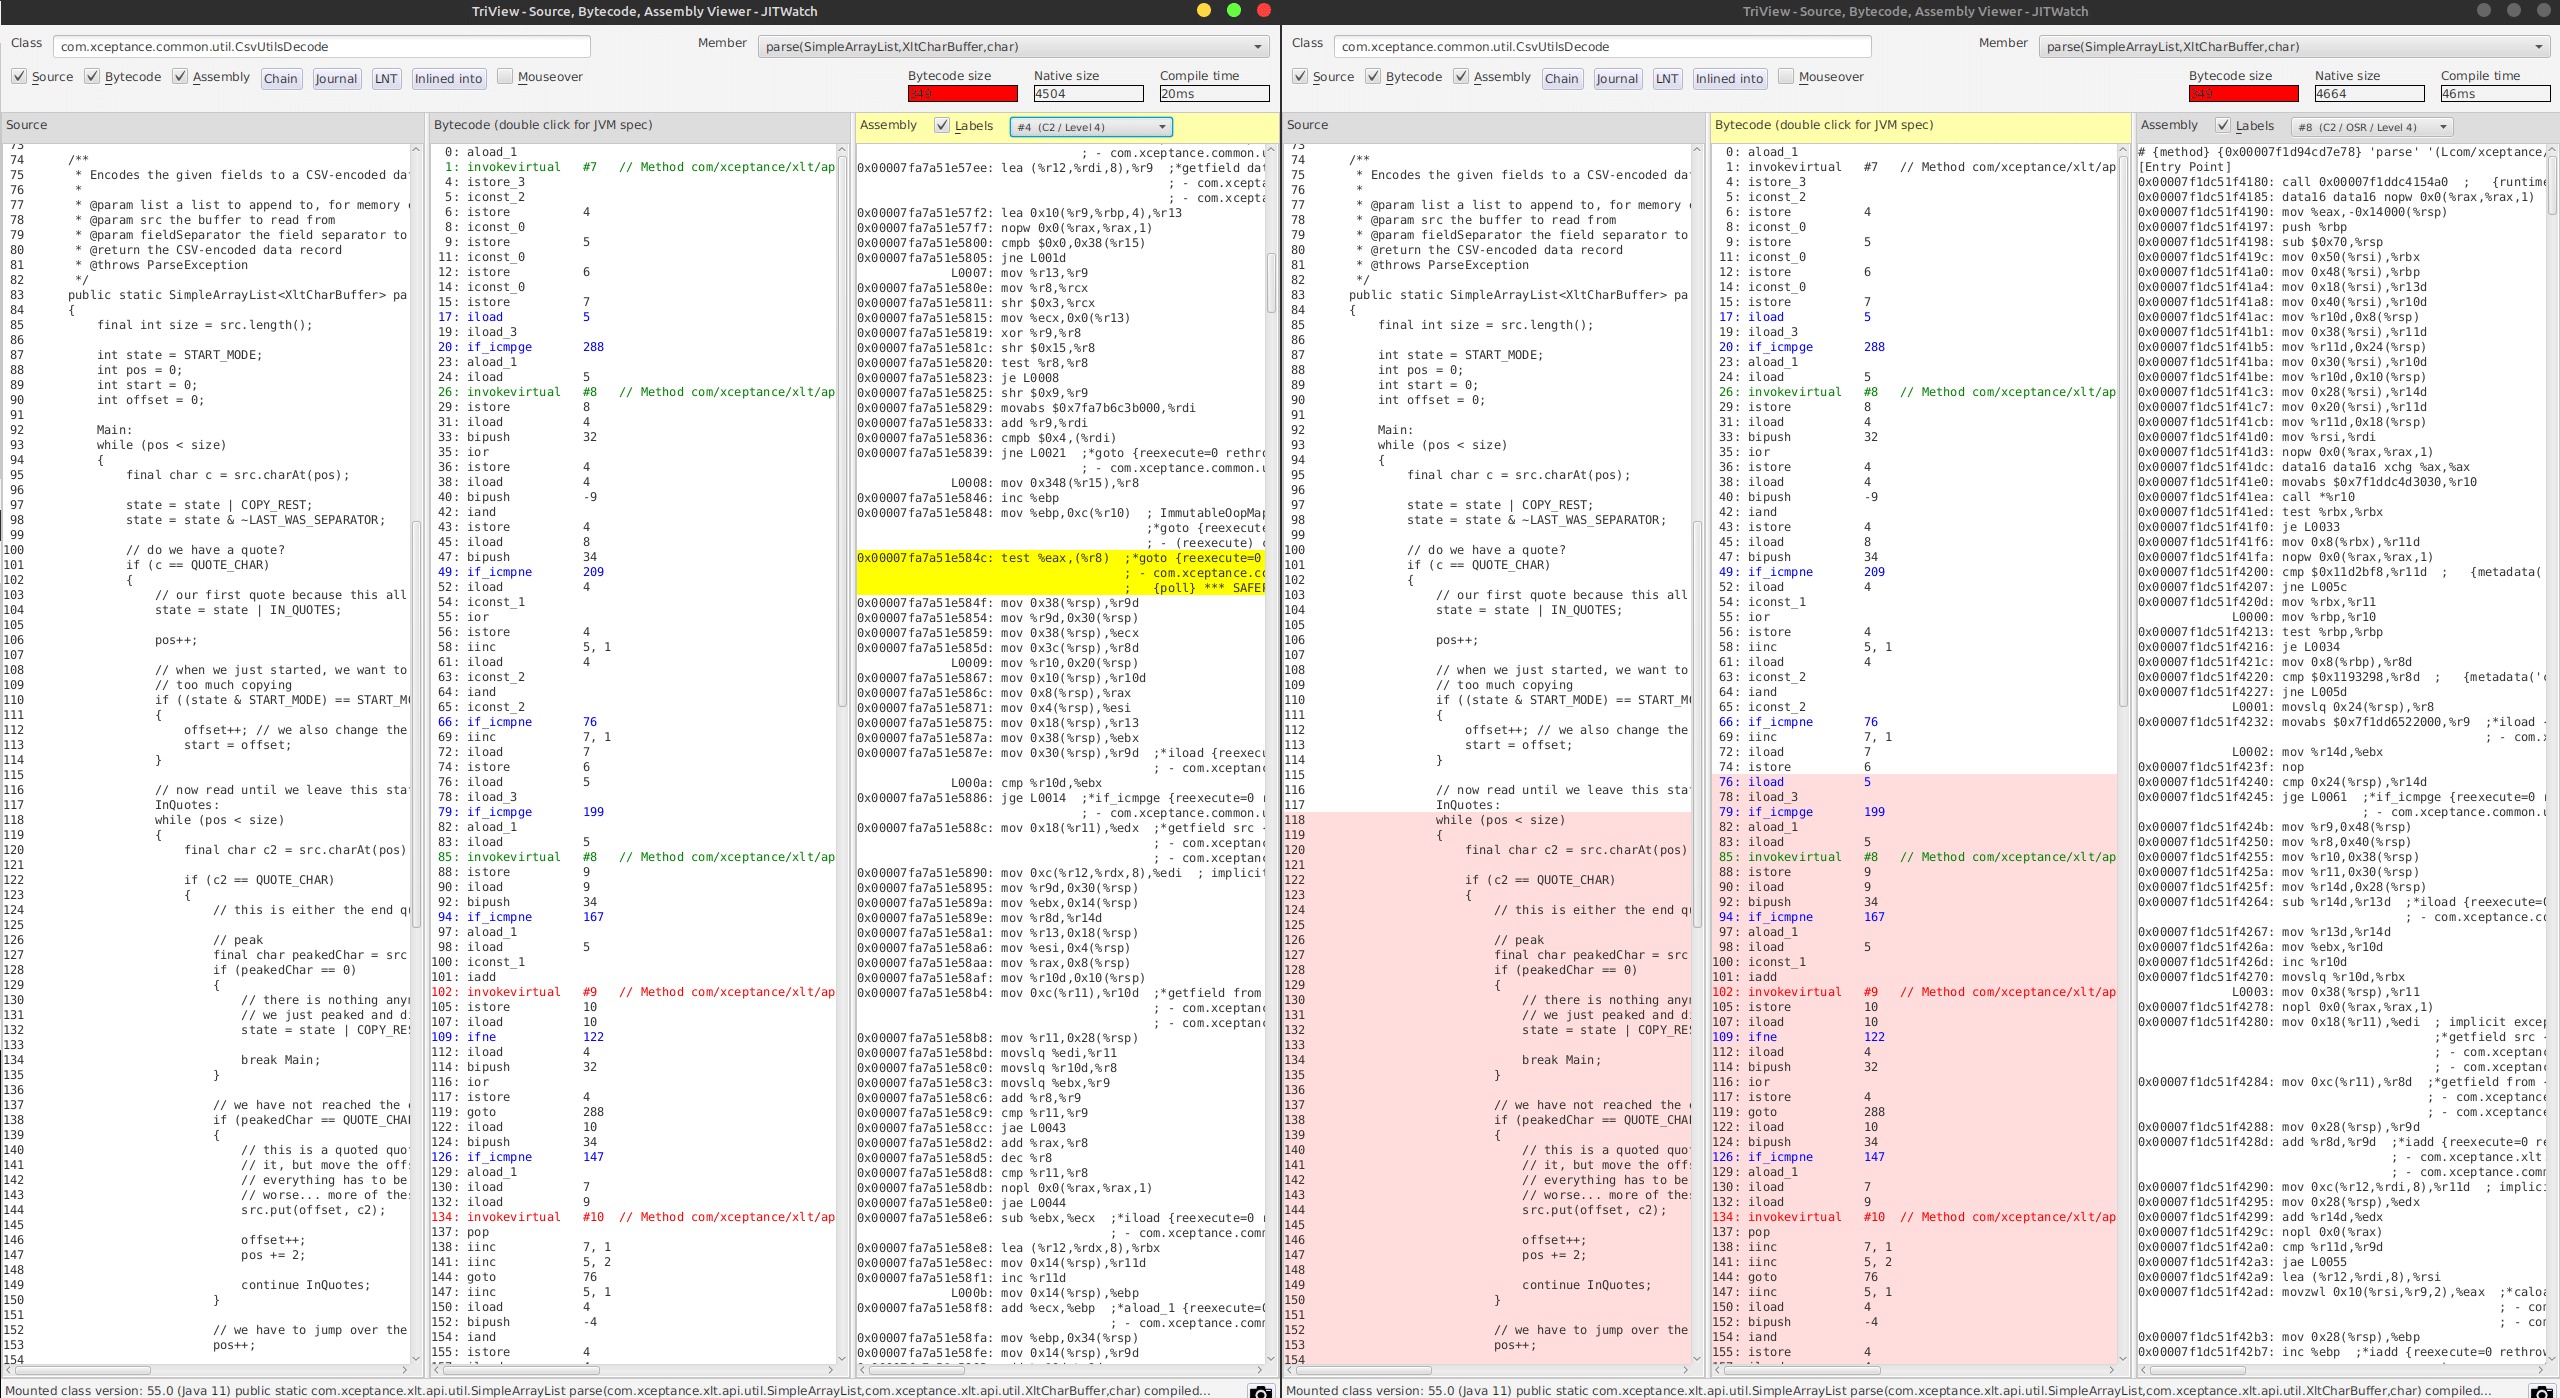Uncheck Assembly view in the right window
The height and width of the screenshot is (1398, 2560).
click(x=1461, y=77)
